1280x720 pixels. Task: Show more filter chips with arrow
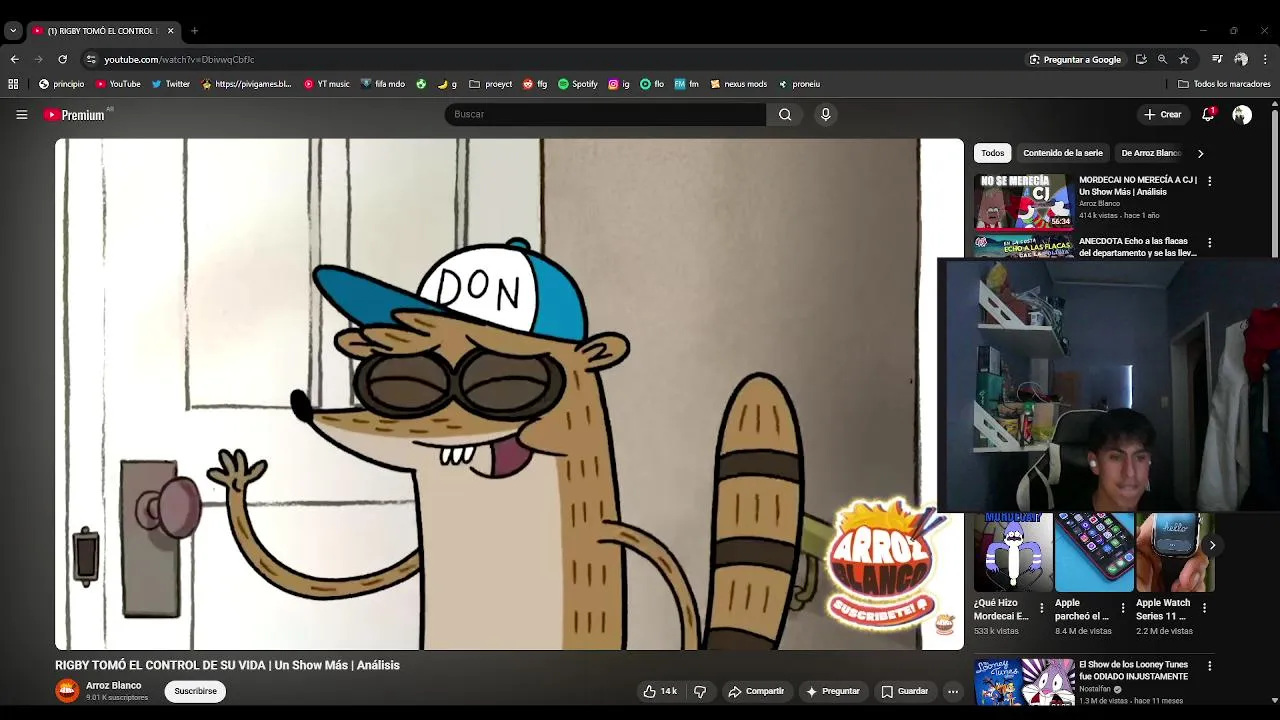tap(1200, 153)
